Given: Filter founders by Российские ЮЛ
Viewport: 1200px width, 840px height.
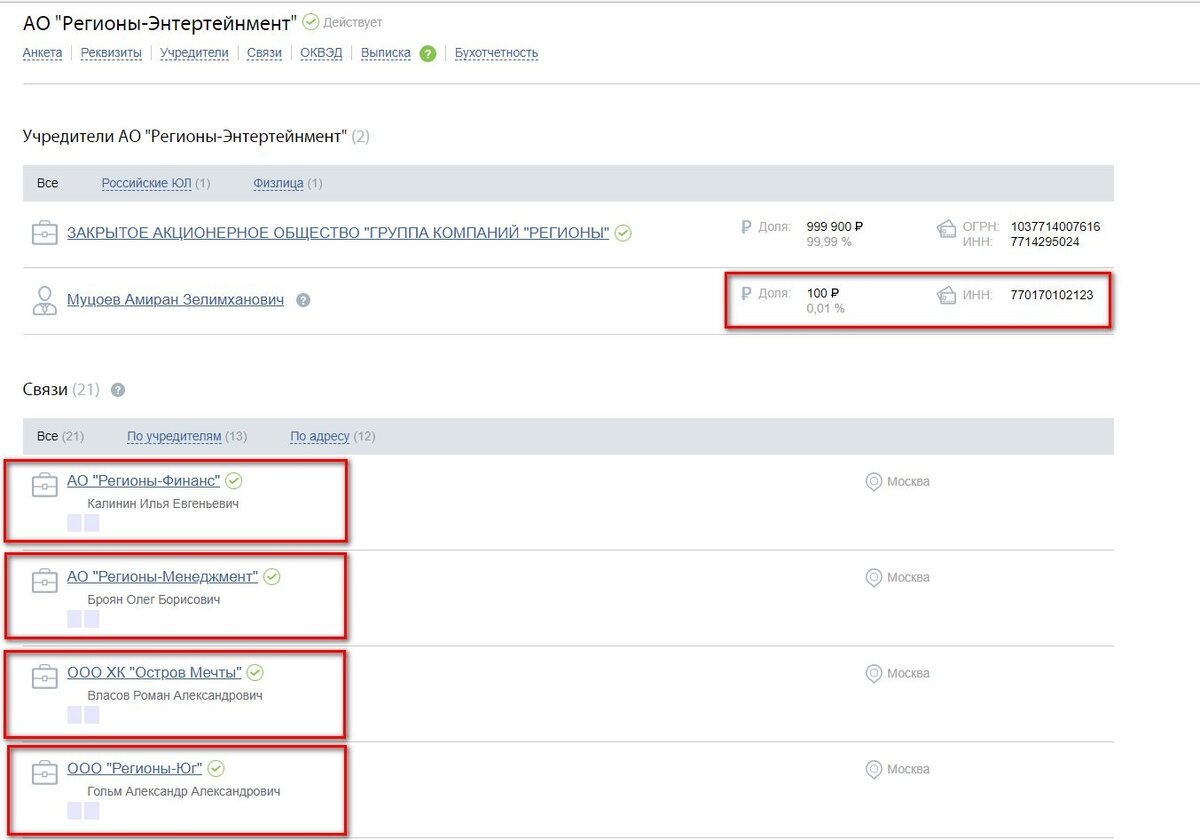Looking at the screenshot, I should click(x=146, y=183).
